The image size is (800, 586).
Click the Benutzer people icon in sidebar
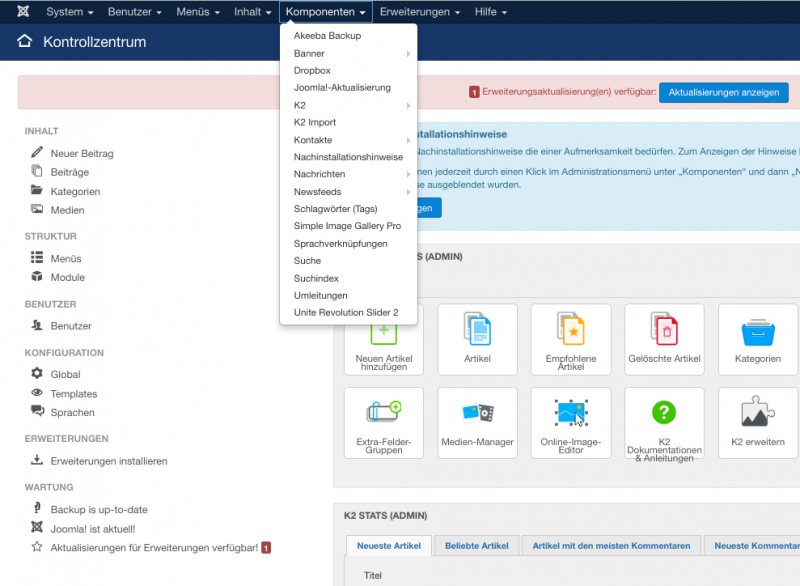coord(37,325)
